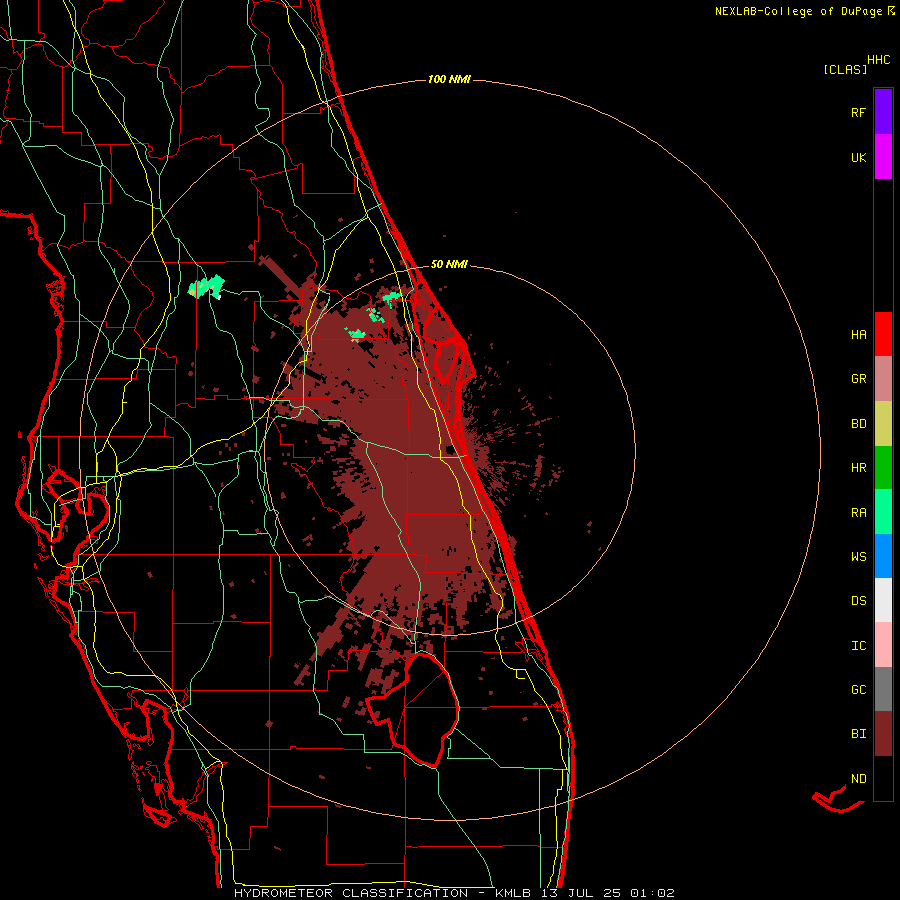
Task: Click the IC pink legend swatch
Action: click(883, 645)
